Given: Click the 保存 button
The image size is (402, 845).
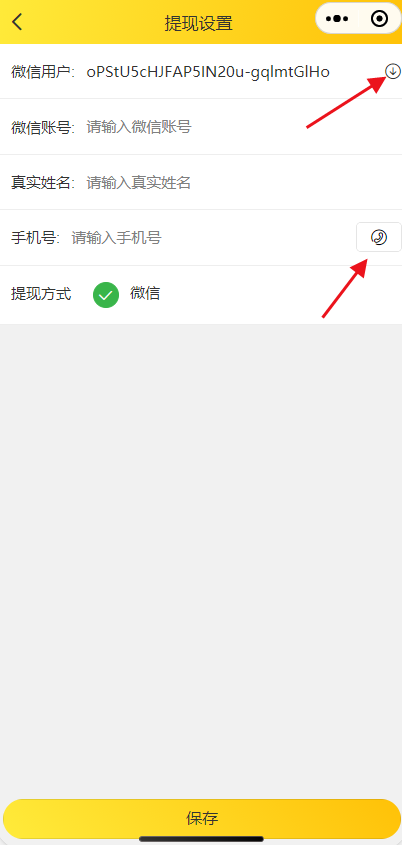Looking at the screenshot, I should click(x=202, y=818).
